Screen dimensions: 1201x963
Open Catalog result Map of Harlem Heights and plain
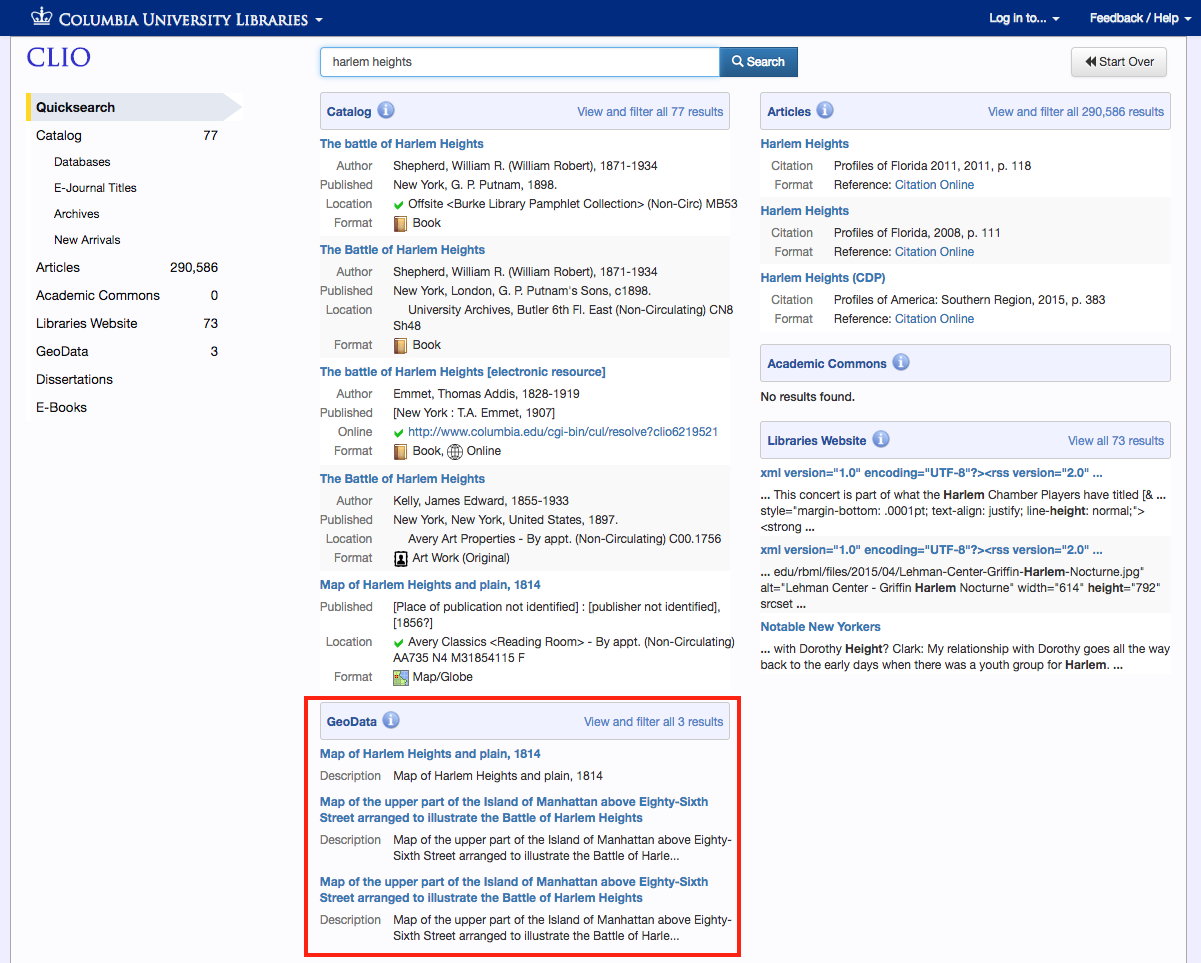[430, 585]
